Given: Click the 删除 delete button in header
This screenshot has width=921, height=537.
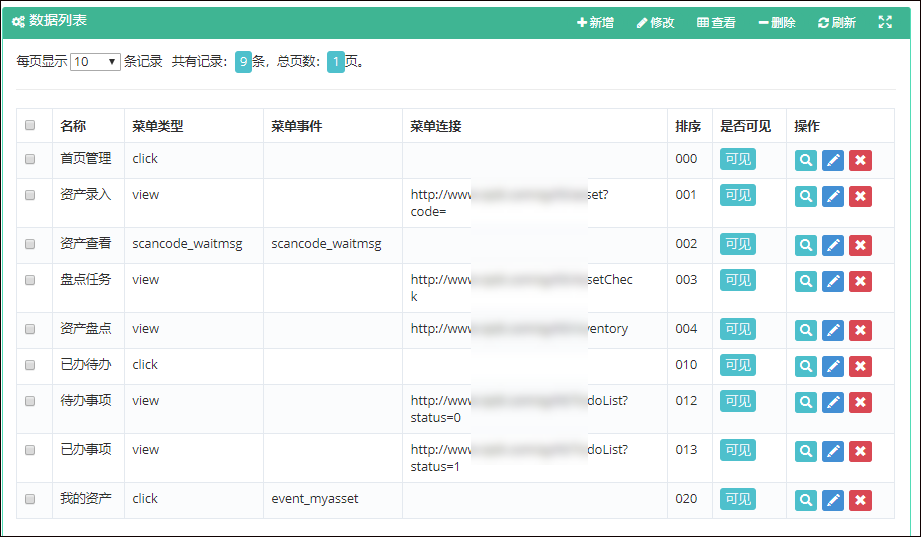Looking at the screenshot, I should [777, 22].
